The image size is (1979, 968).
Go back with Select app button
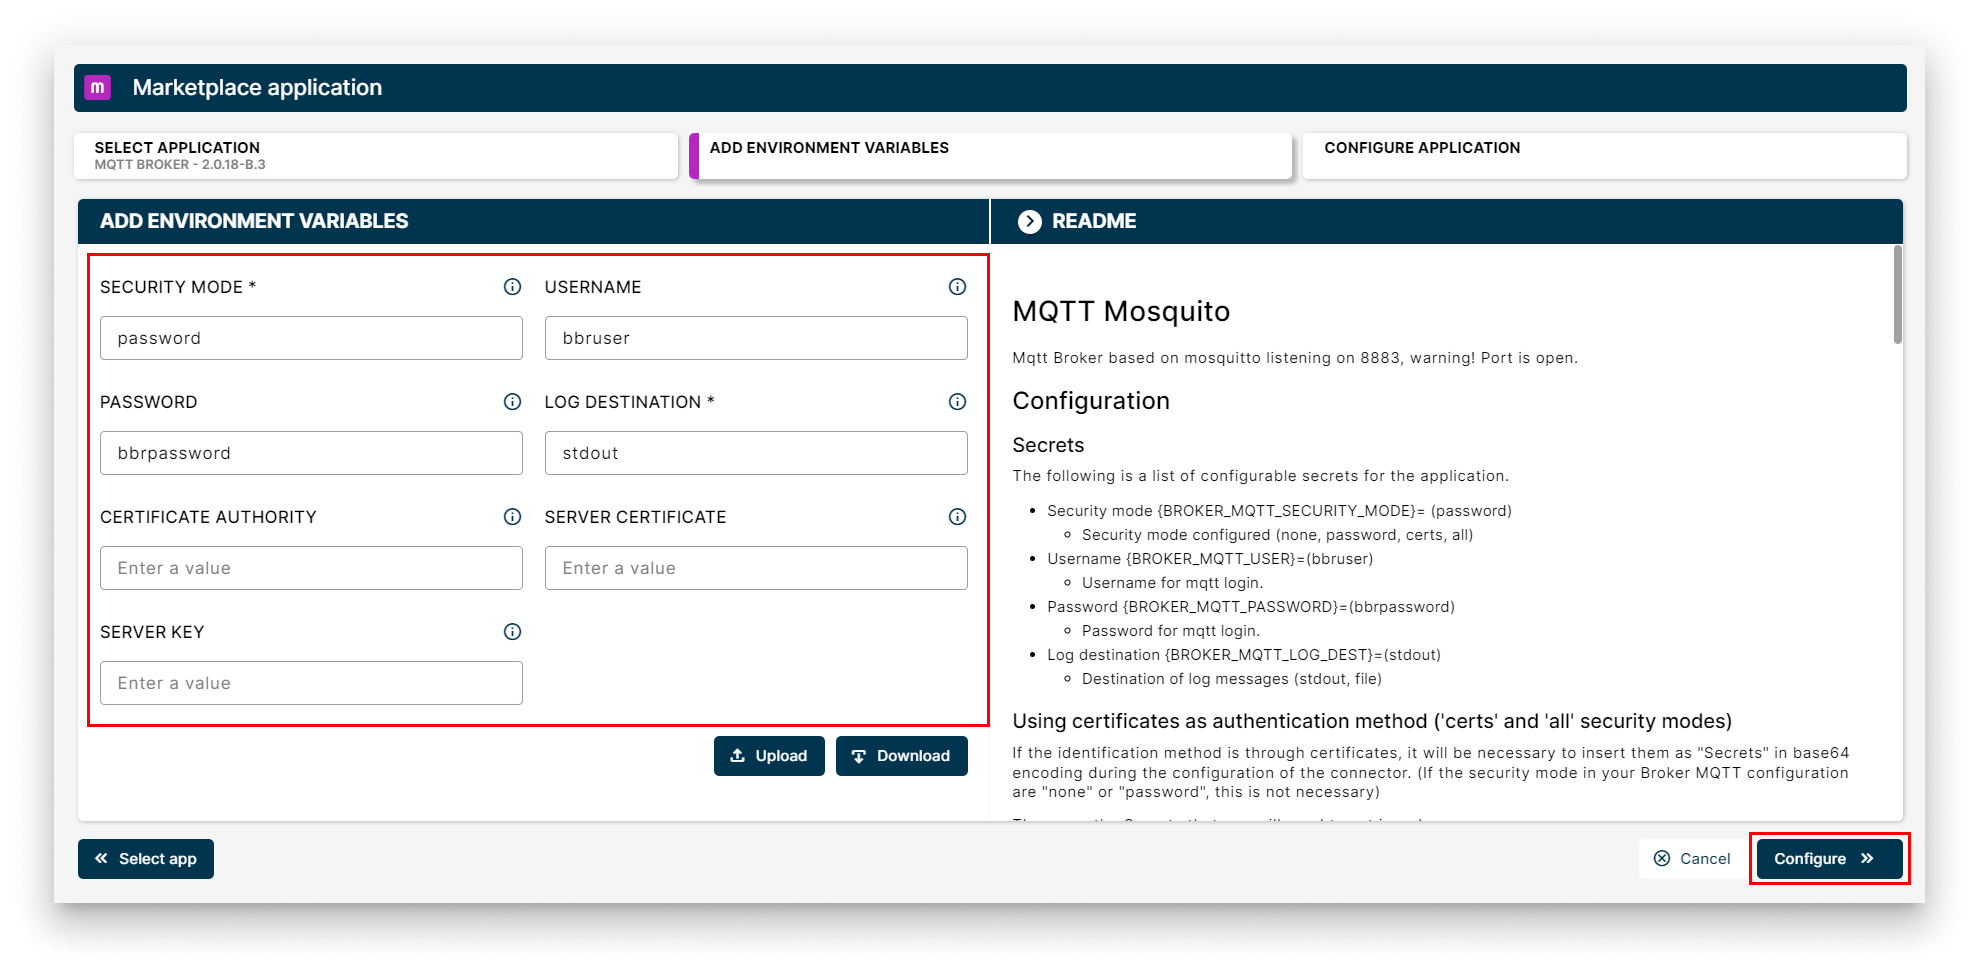[x=146, y=859]
